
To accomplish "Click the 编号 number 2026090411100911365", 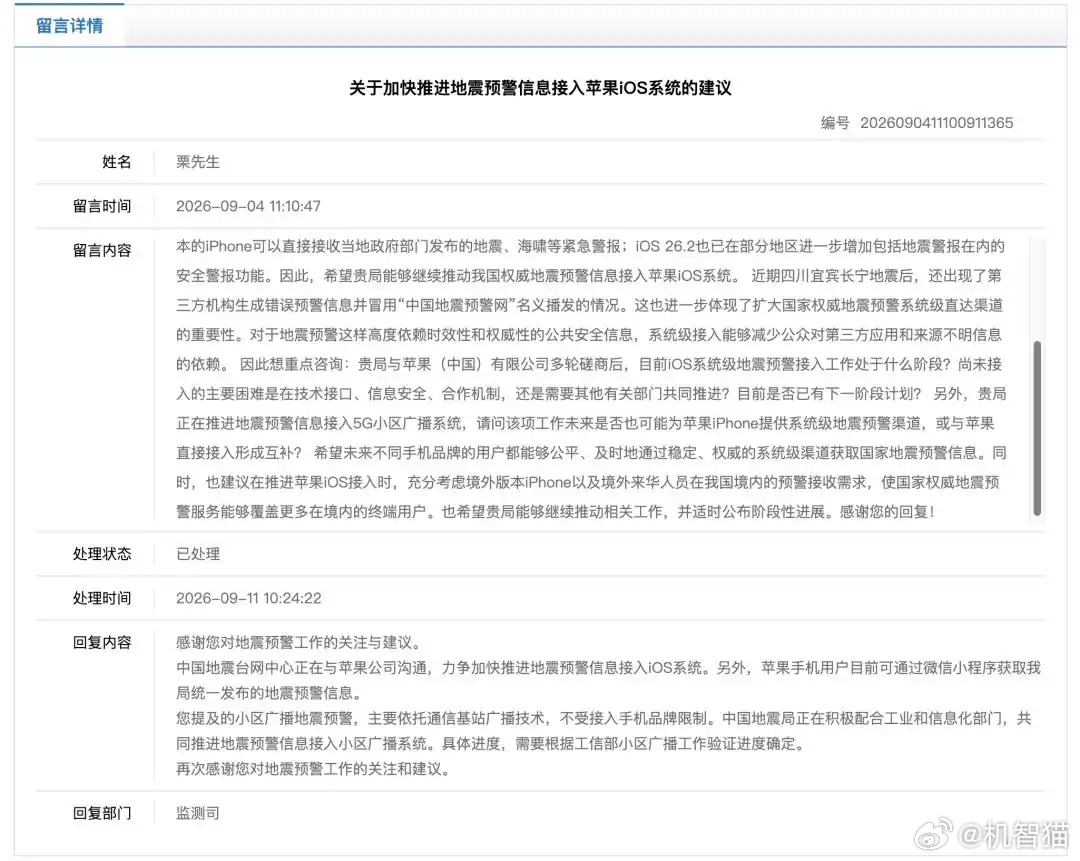I will point(936,123).
